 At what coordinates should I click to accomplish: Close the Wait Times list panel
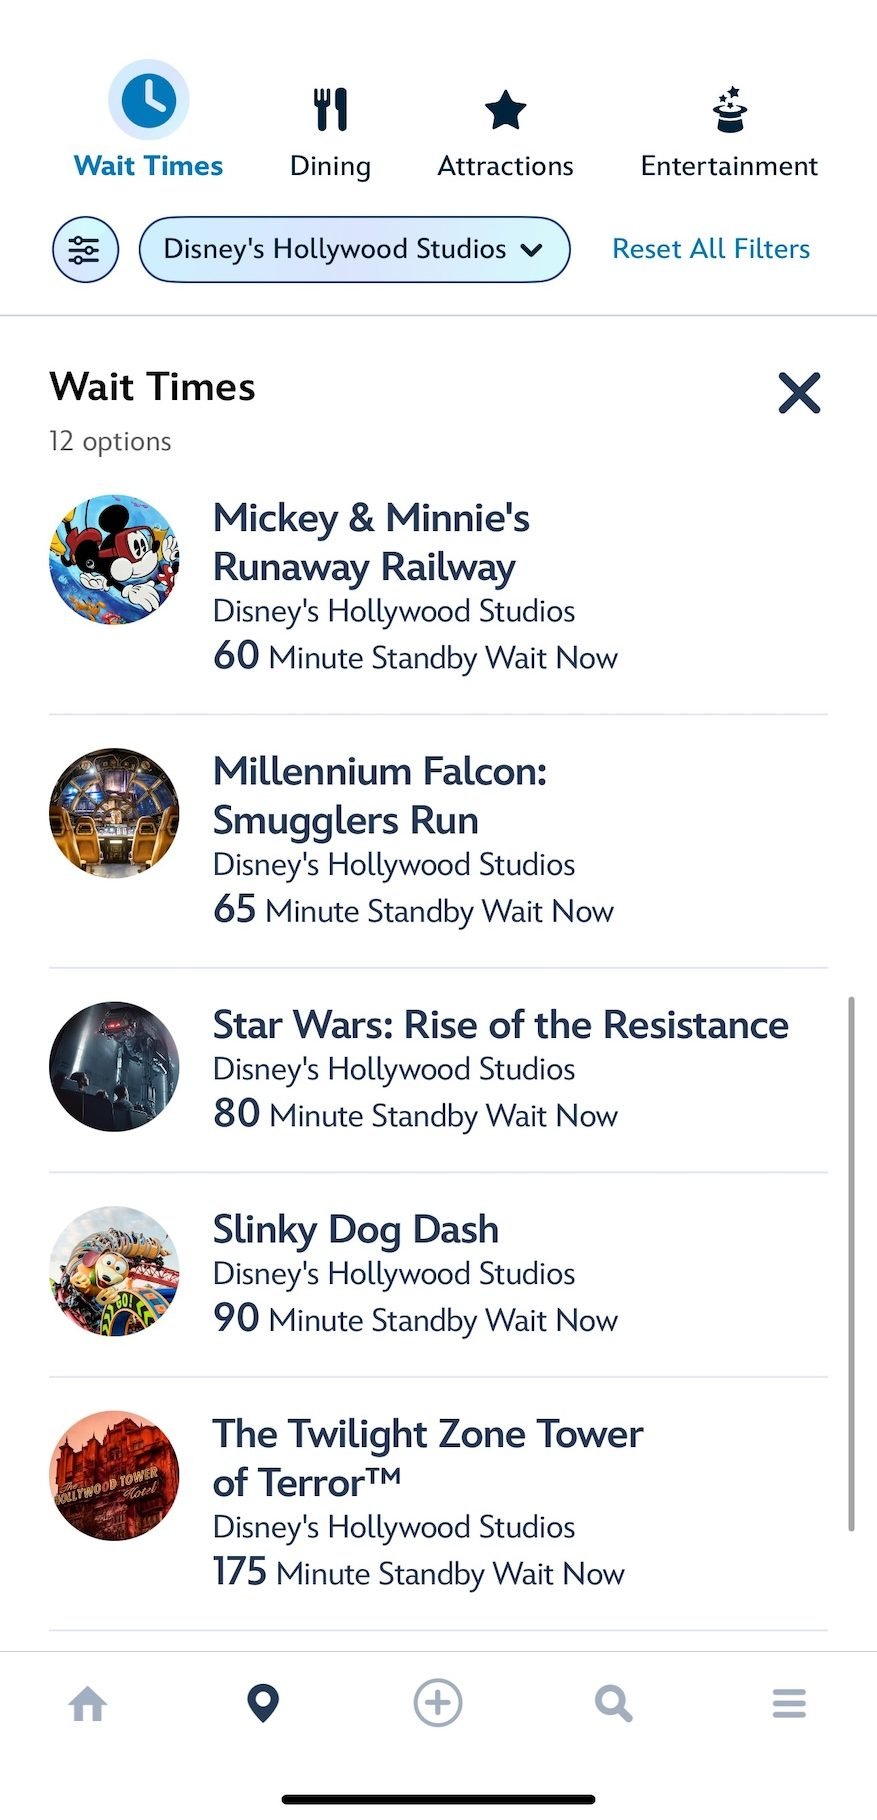(x=799, y=392)
